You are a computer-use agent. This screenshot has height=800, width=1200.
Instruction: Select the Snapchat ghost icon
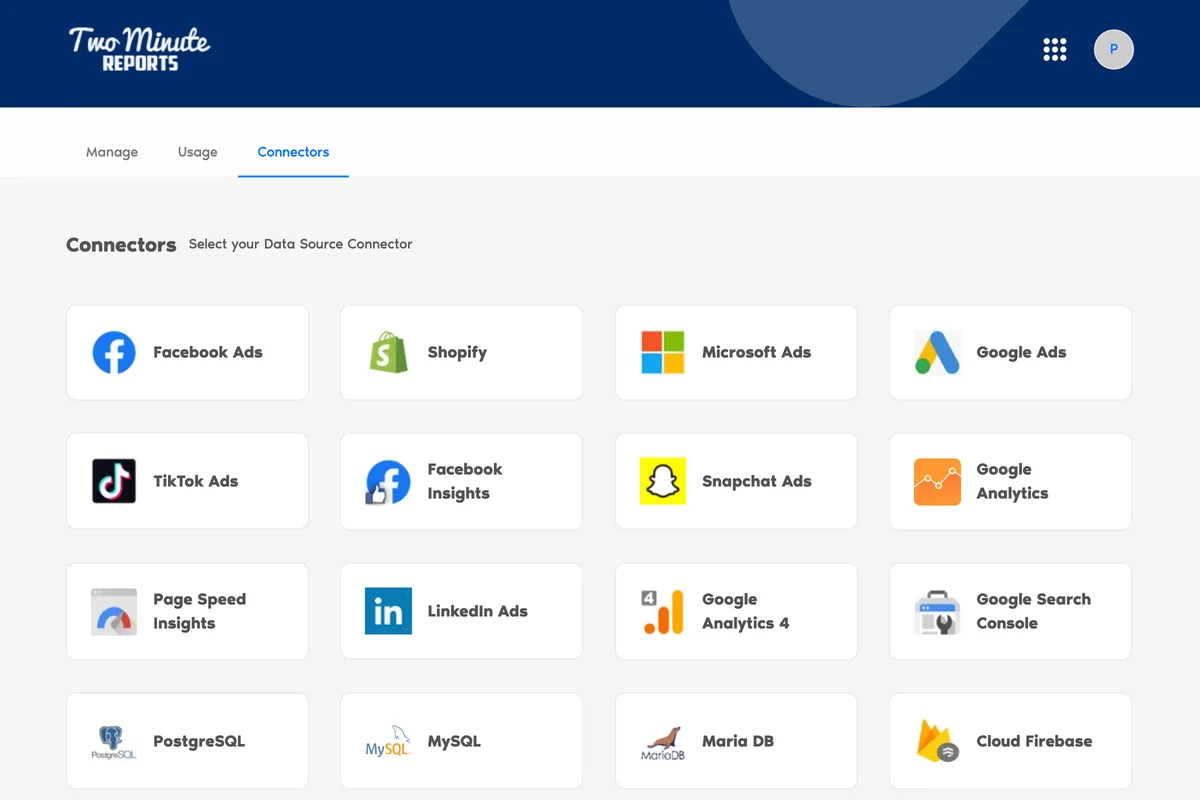pos(662,481)
